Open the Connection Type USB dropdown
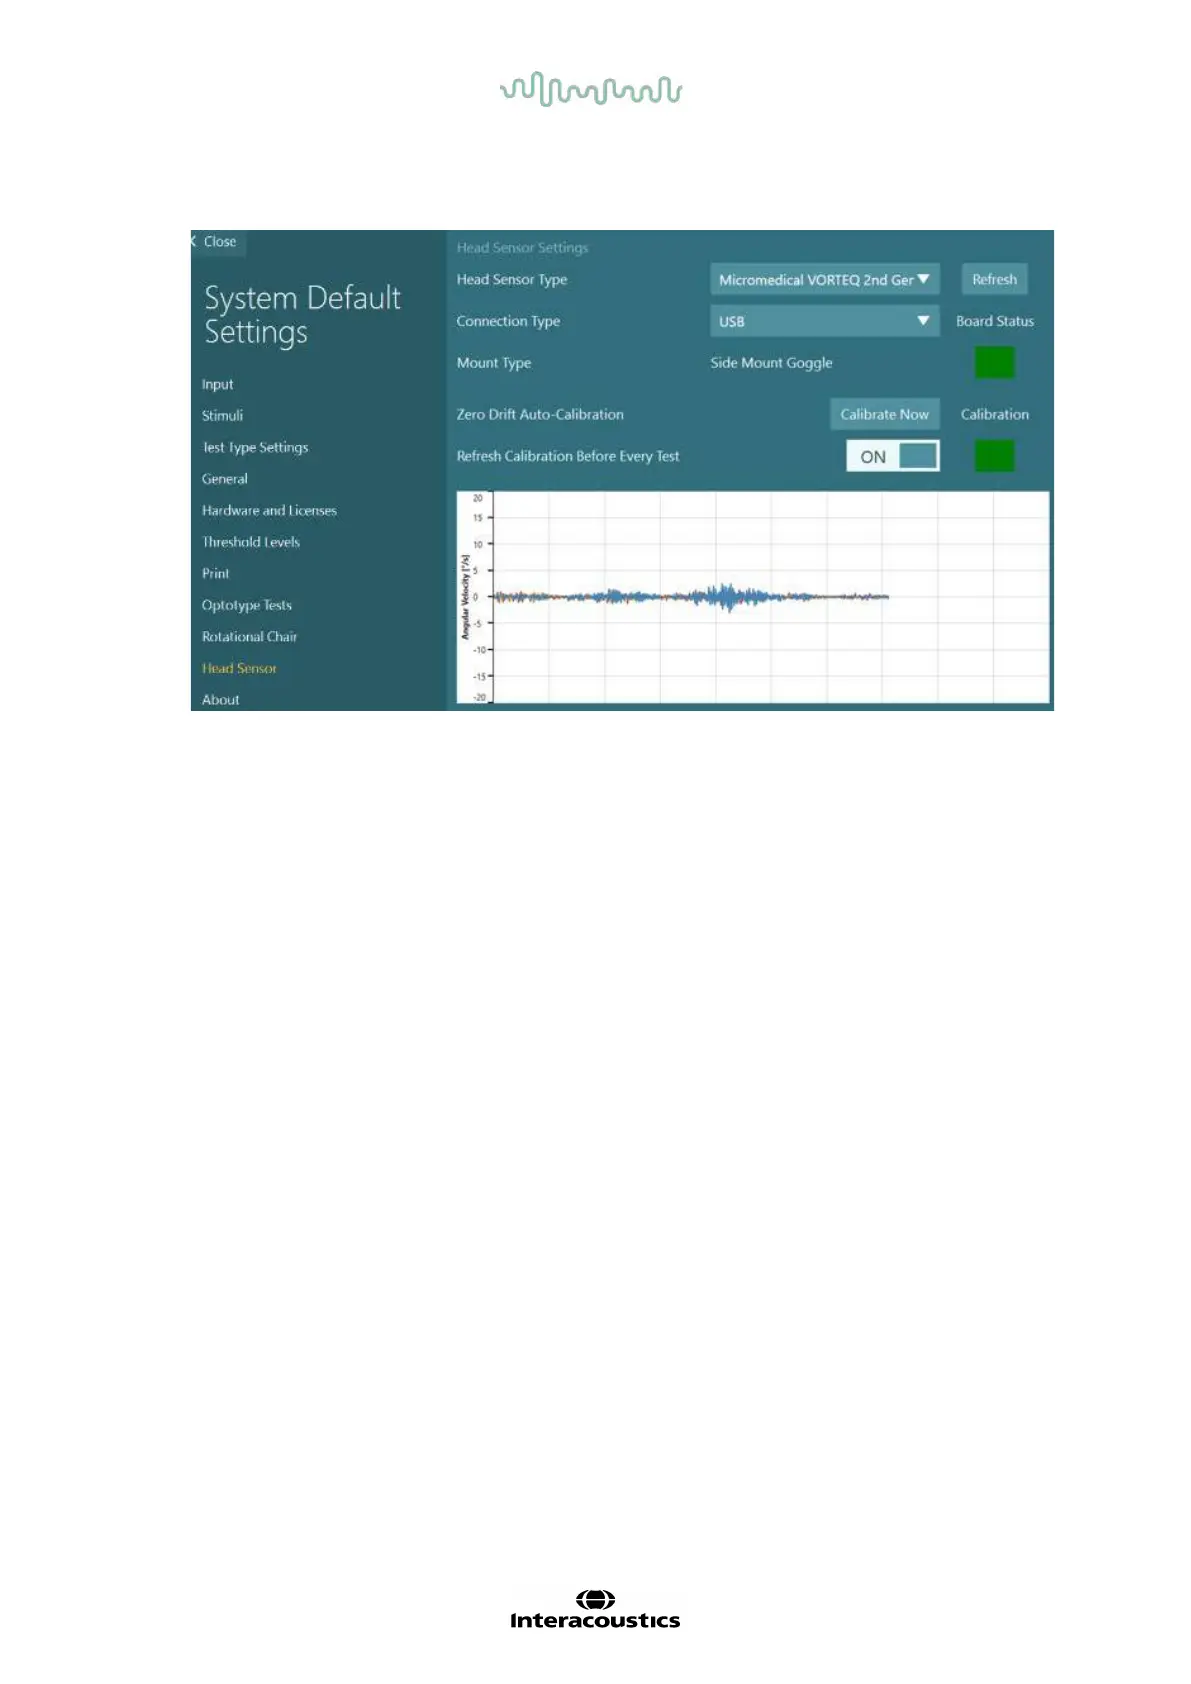 (x=824, y=321)
